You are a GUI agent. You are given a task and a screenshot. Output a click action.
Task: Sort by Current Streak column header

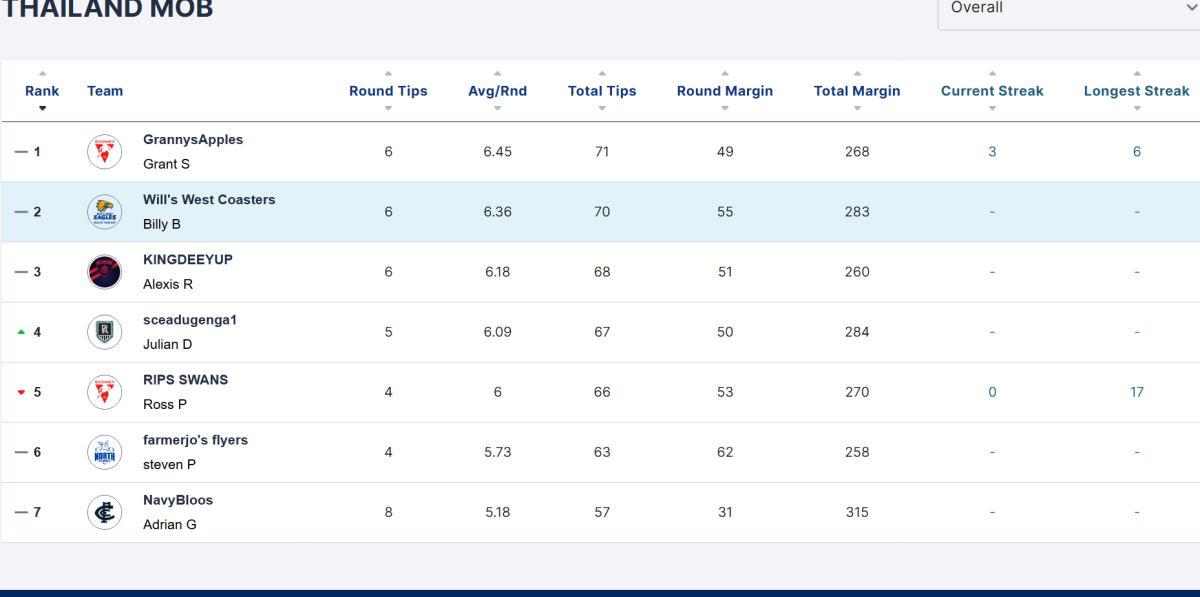pos(992,91)
